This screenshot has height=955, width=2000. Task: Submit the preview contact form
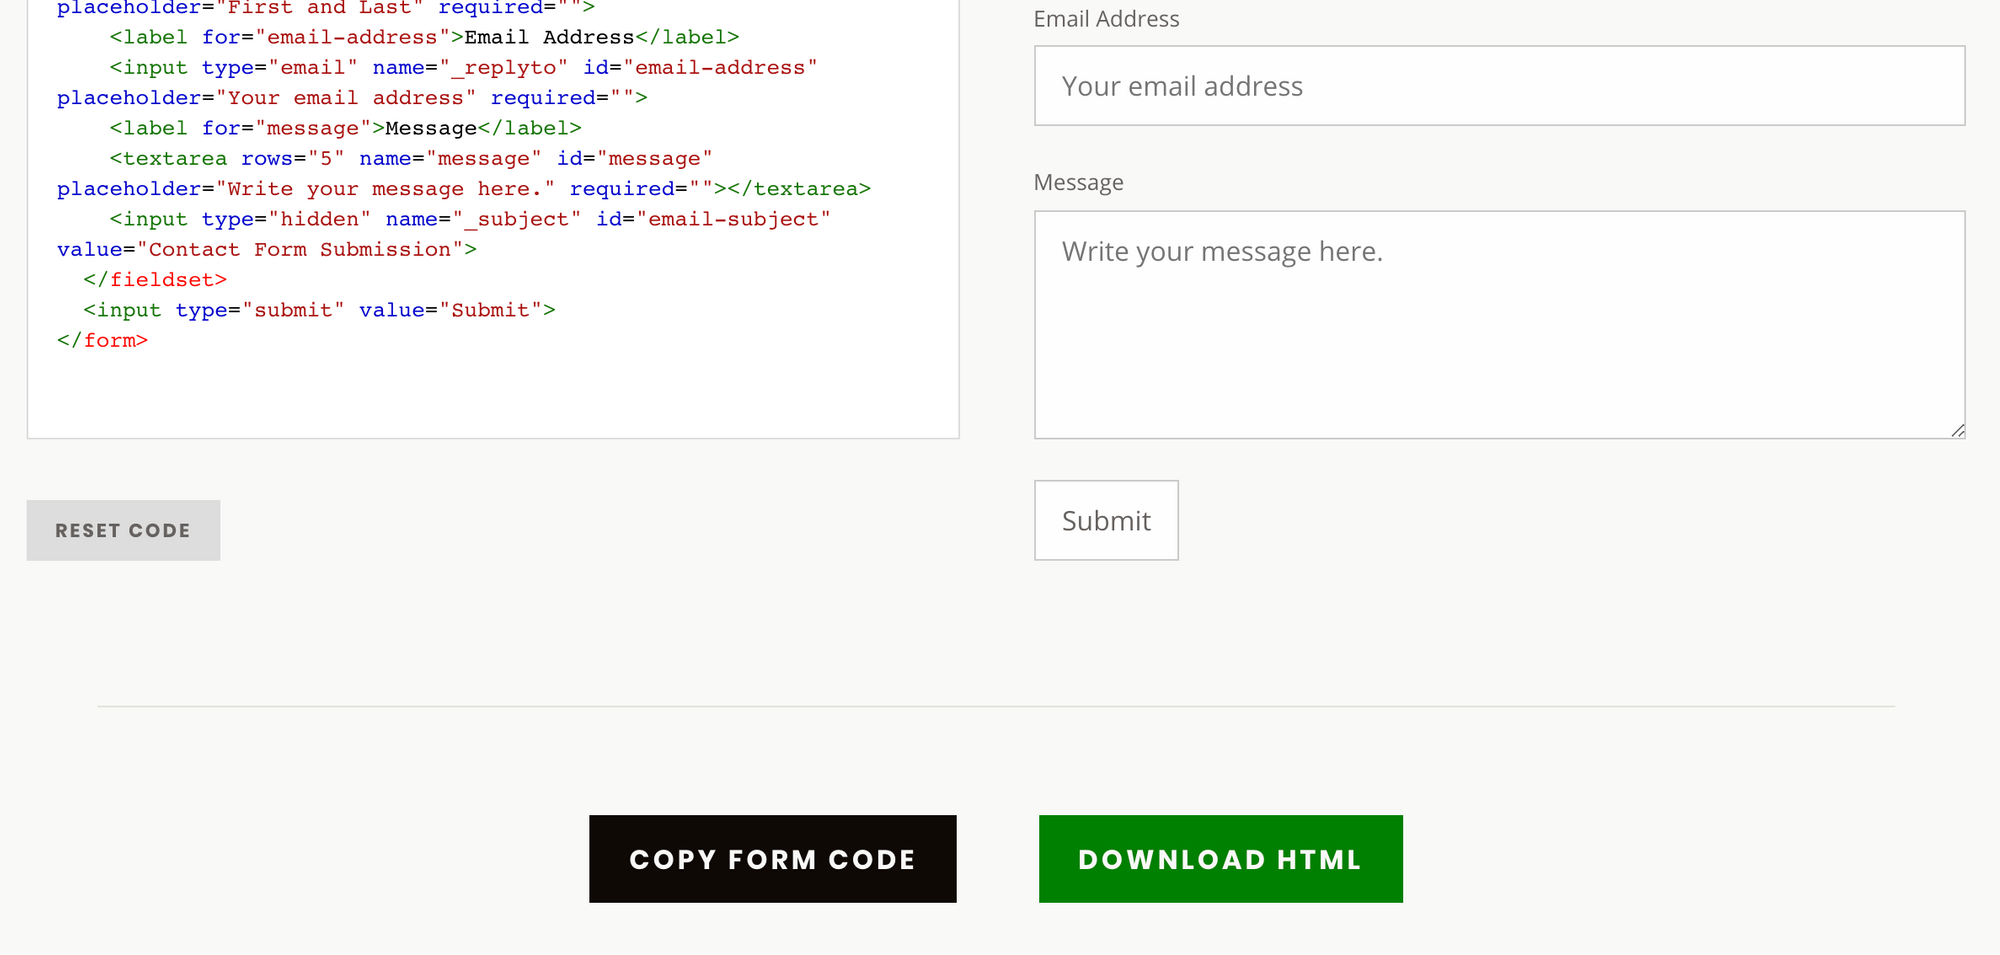1106,520
